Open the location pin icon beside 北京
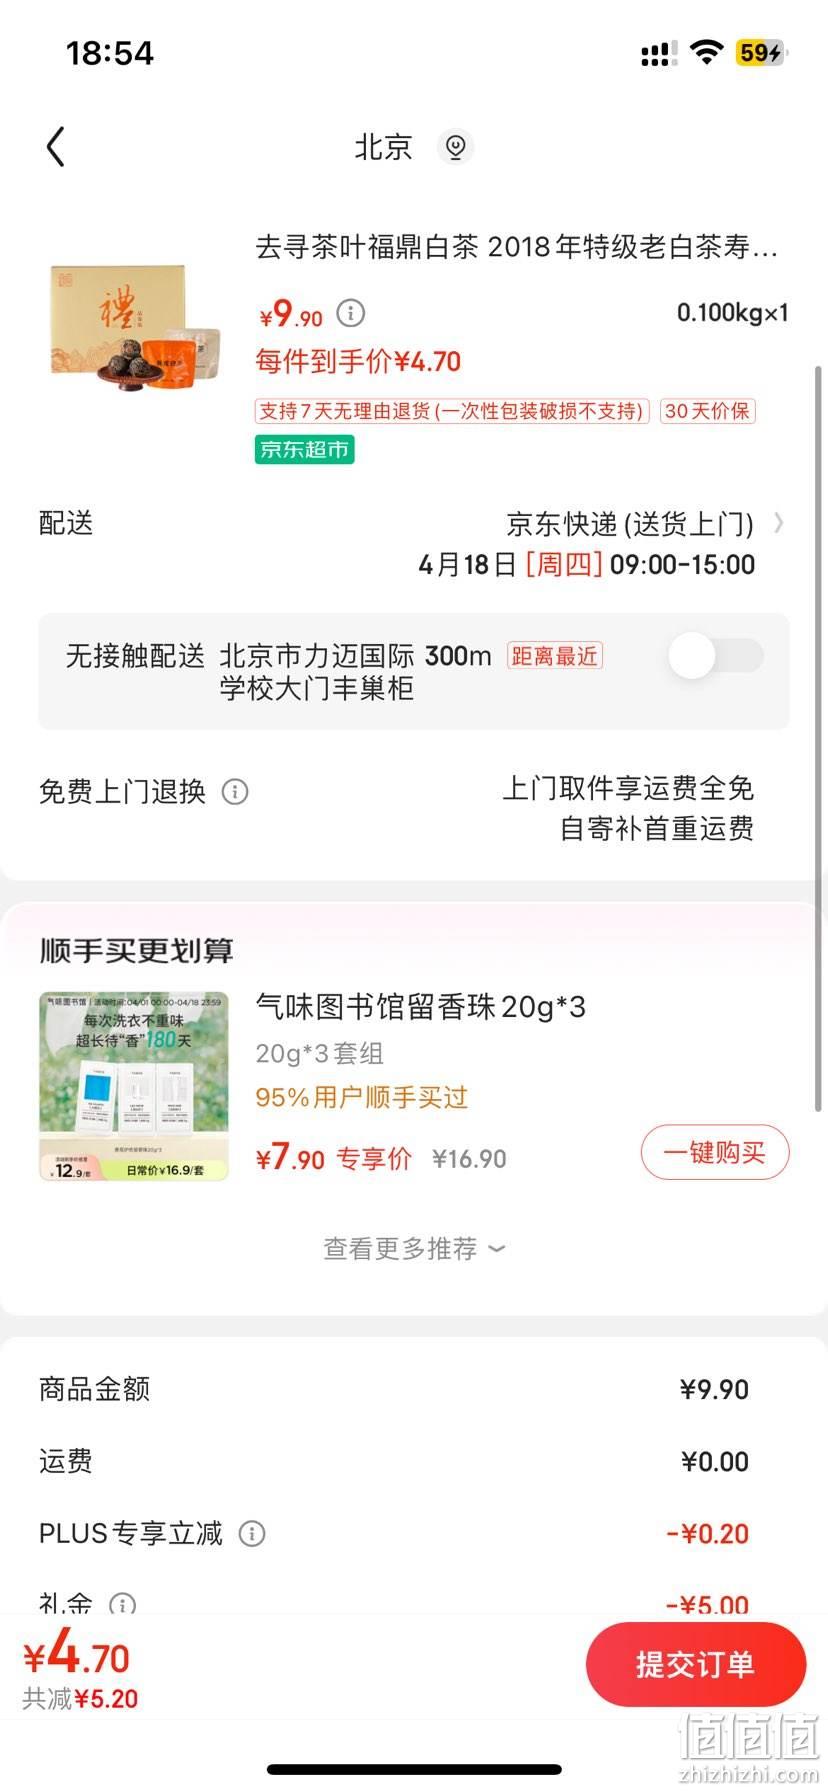Image resolution: width=828 pixels, height=1792 pixels. 455,147
